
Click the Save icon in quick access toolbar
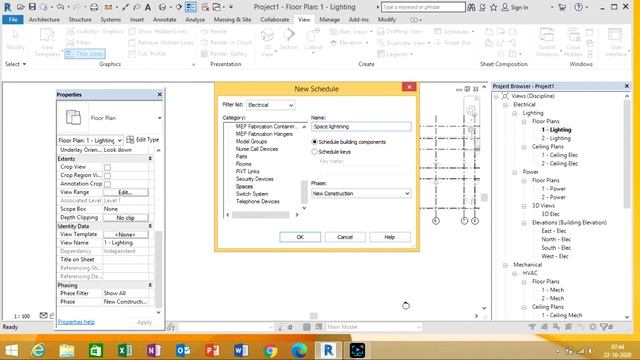coord(32,7)
